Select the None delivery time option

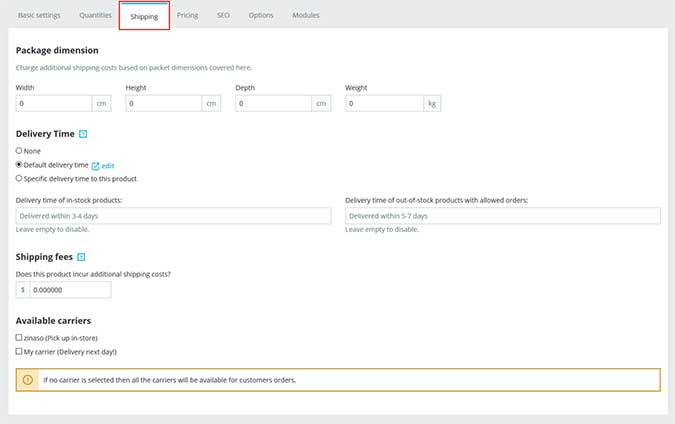click(x=19, y=150)
